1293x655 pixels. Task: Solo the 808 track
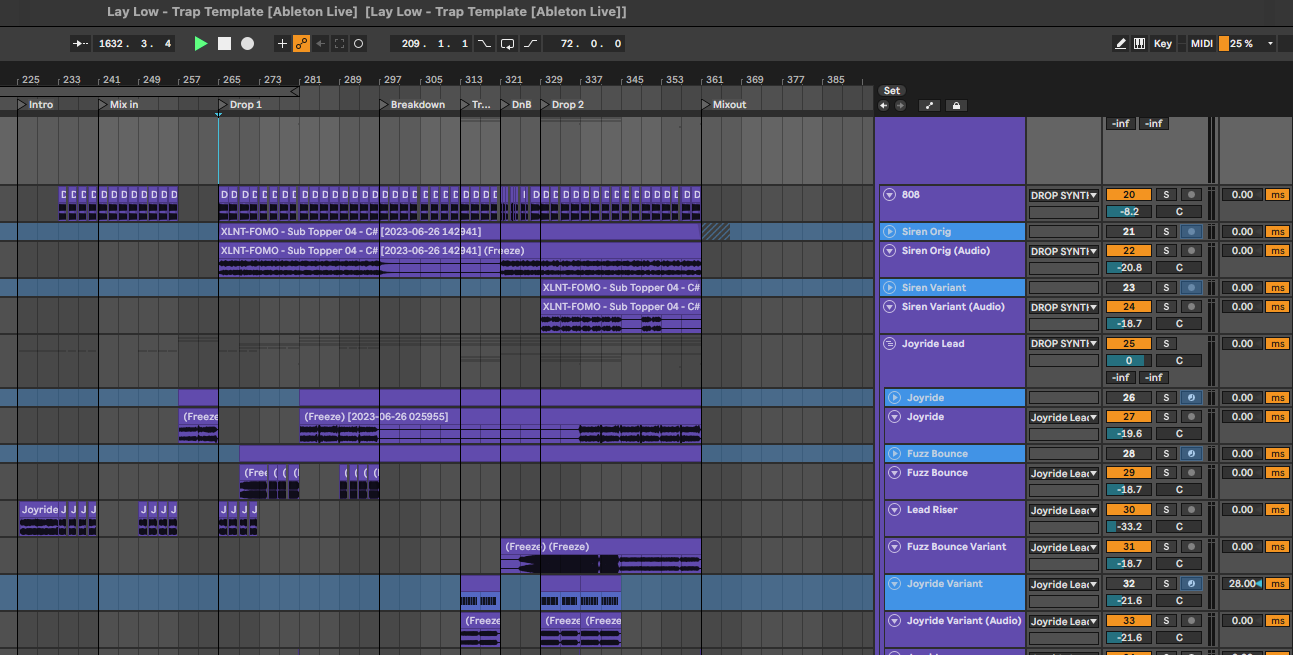point(1165,195)
